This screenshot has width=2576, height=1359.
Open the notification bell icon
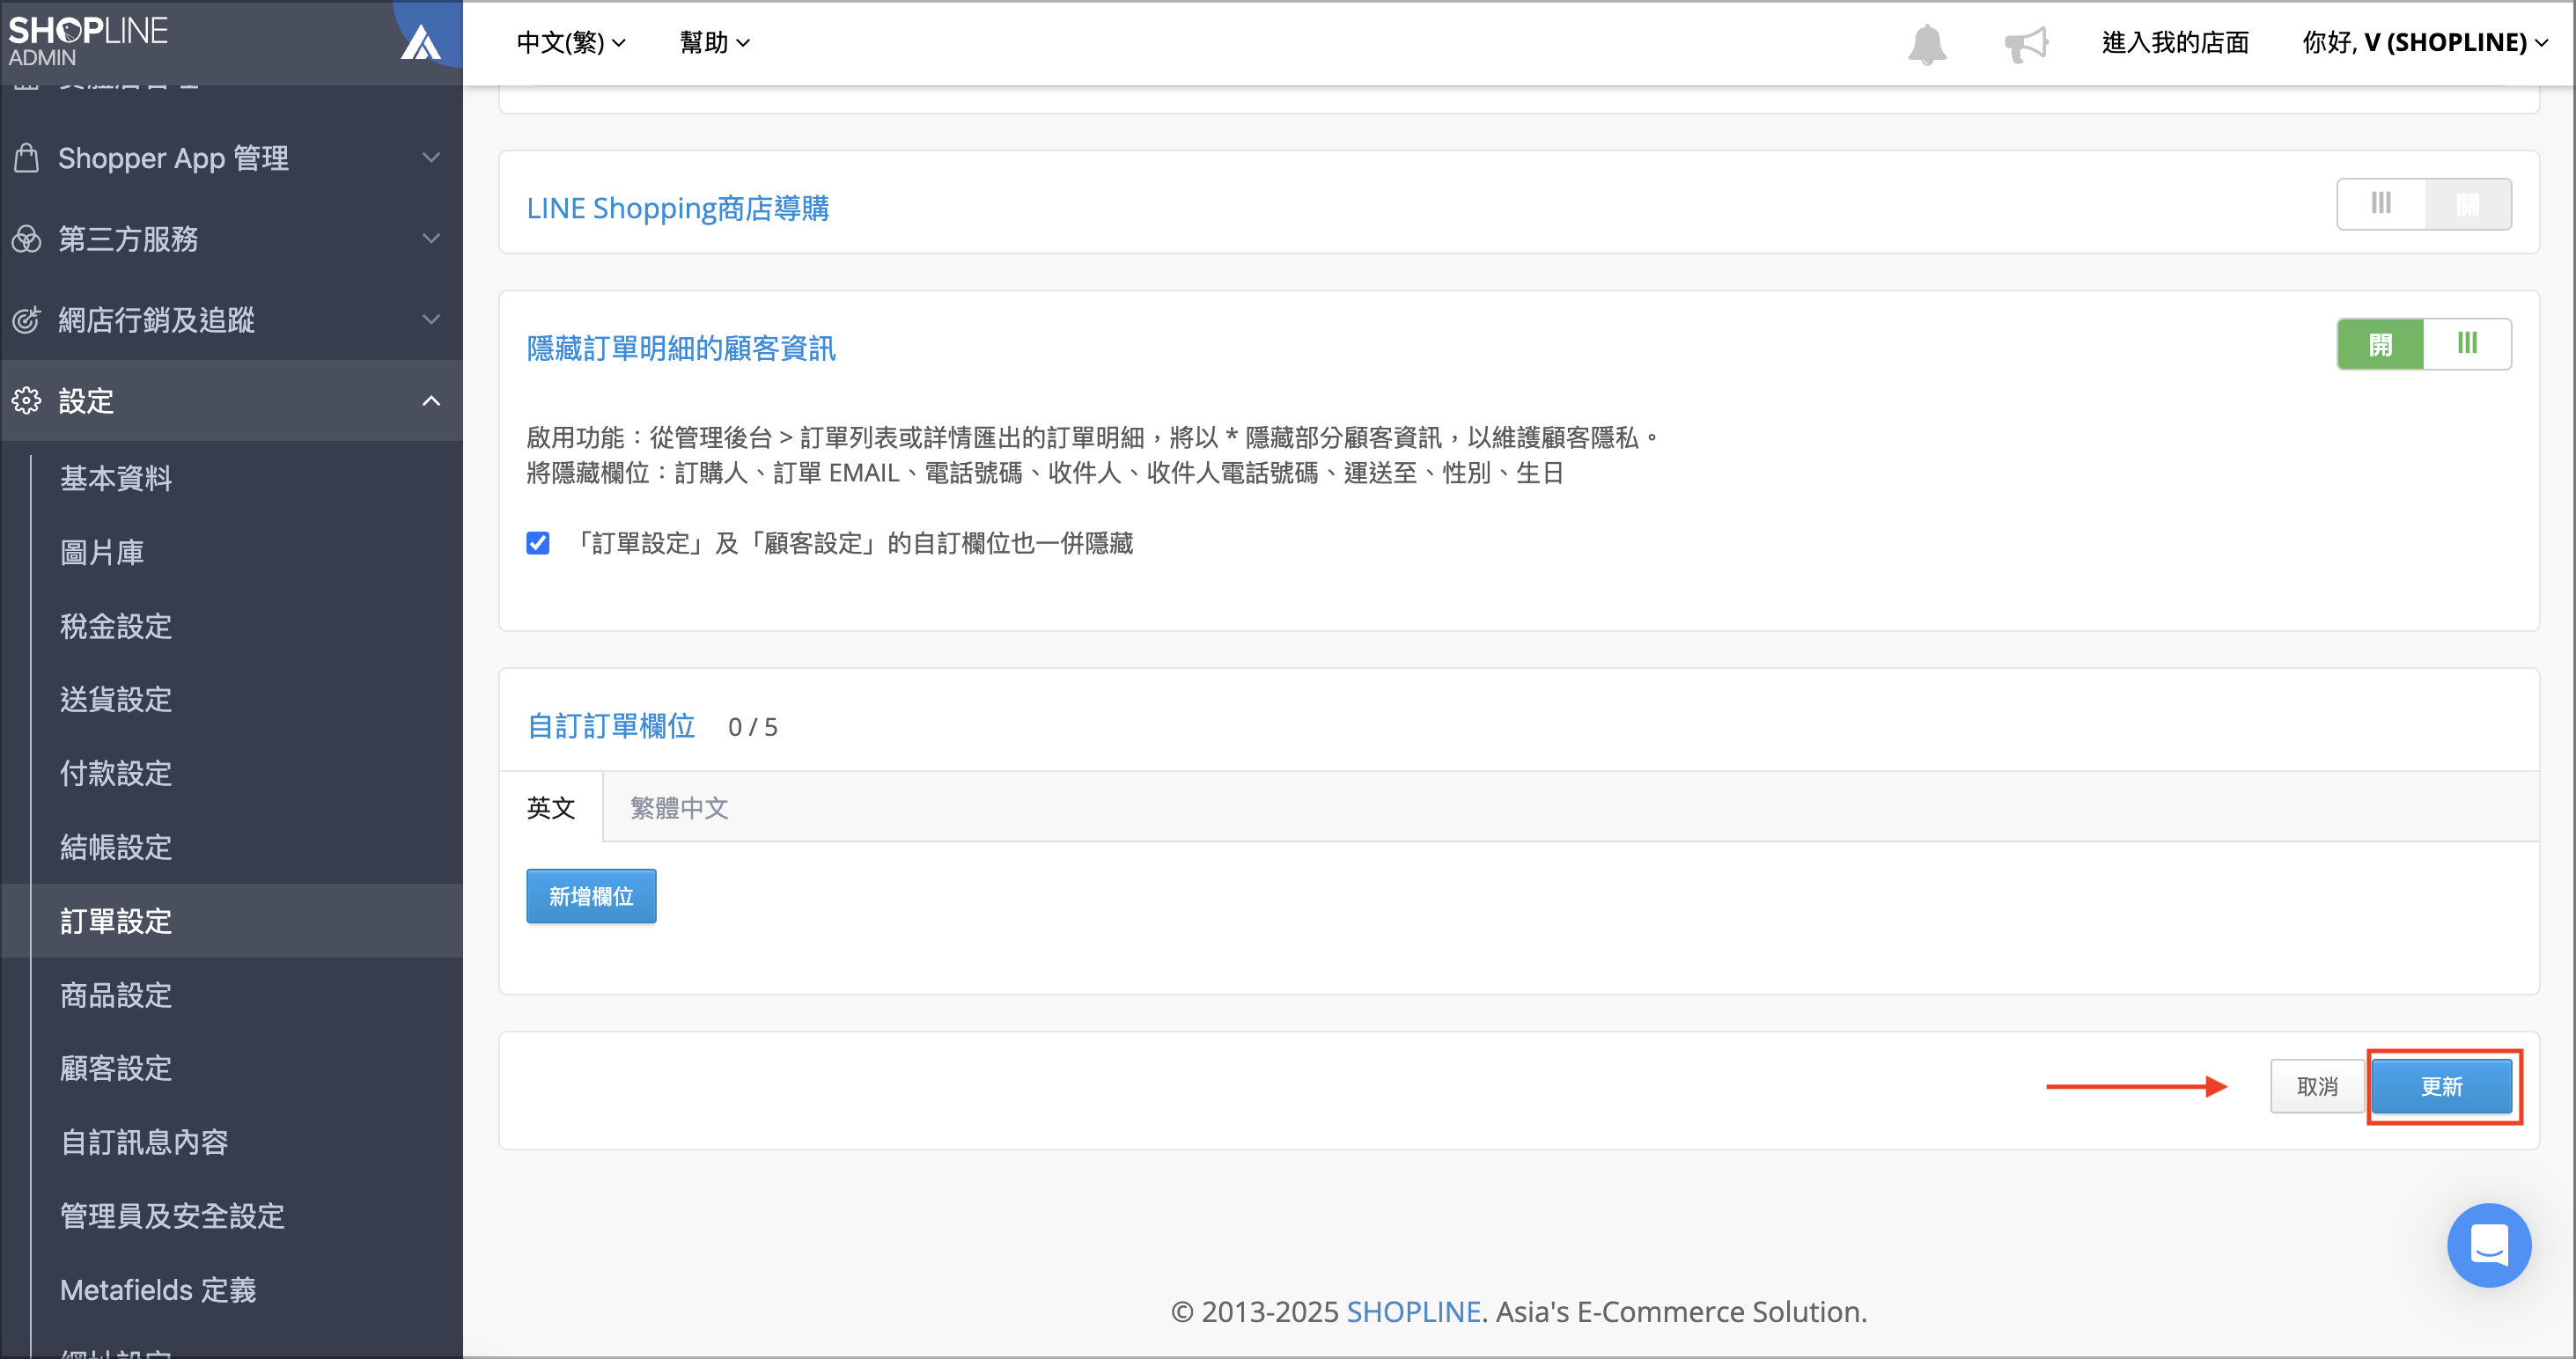[x=1927, y=44]
